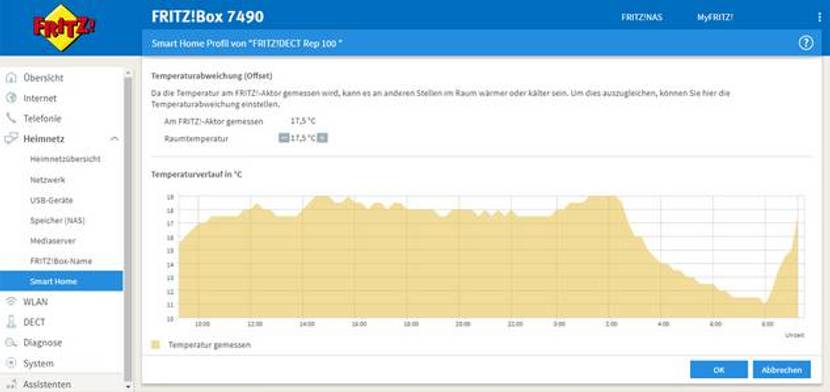Open Internet via its globe icon
This screenshot has width=830, height=392.
[11, 98]
